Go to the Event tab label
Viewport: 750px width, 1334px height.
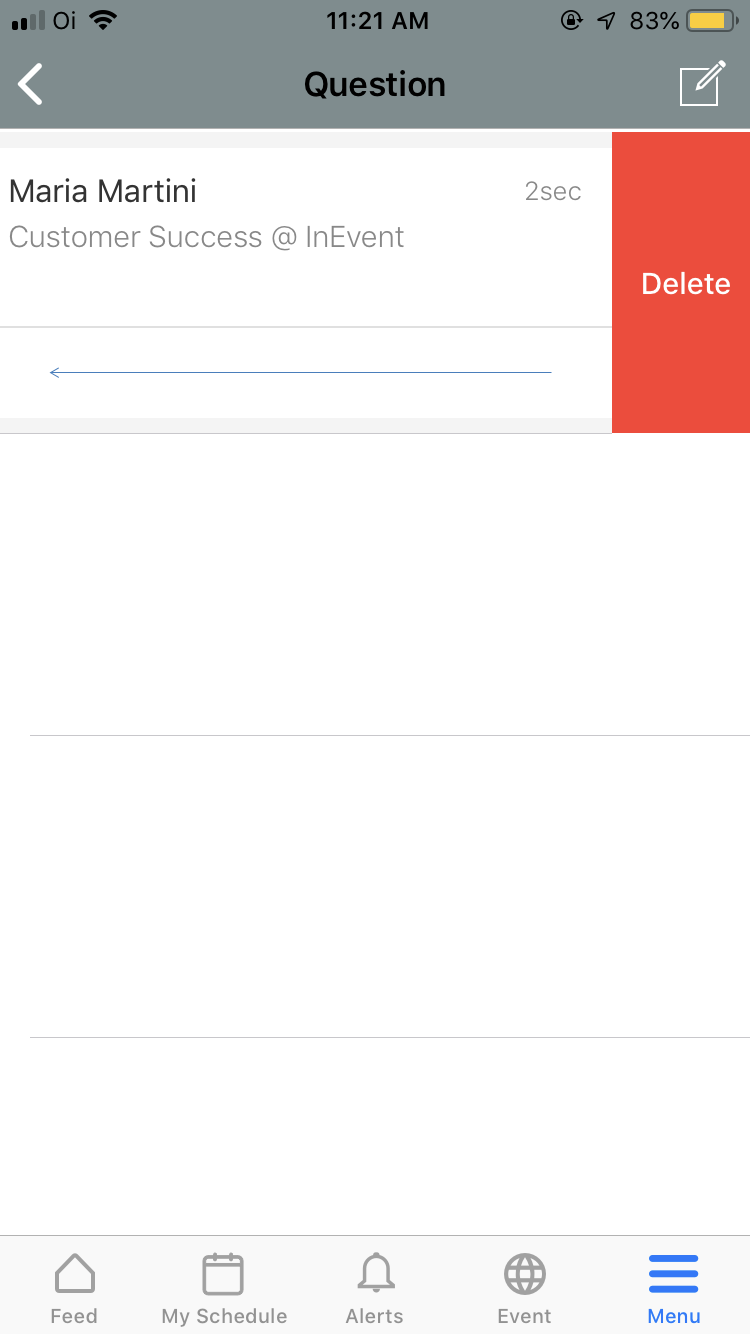click(525, 1316)
